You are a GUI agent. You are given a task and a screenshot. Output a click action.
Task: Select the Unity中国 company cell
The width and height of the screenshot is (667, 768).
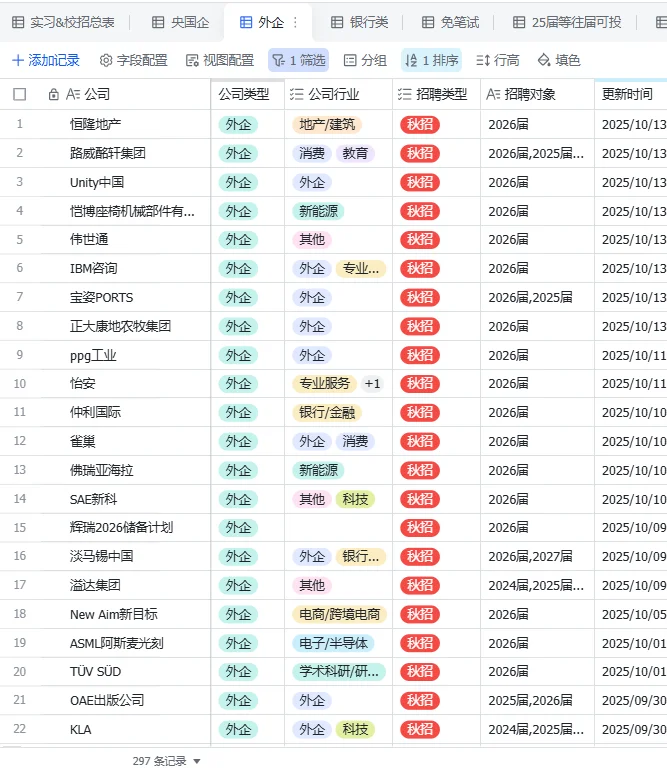tap(125, 182)
